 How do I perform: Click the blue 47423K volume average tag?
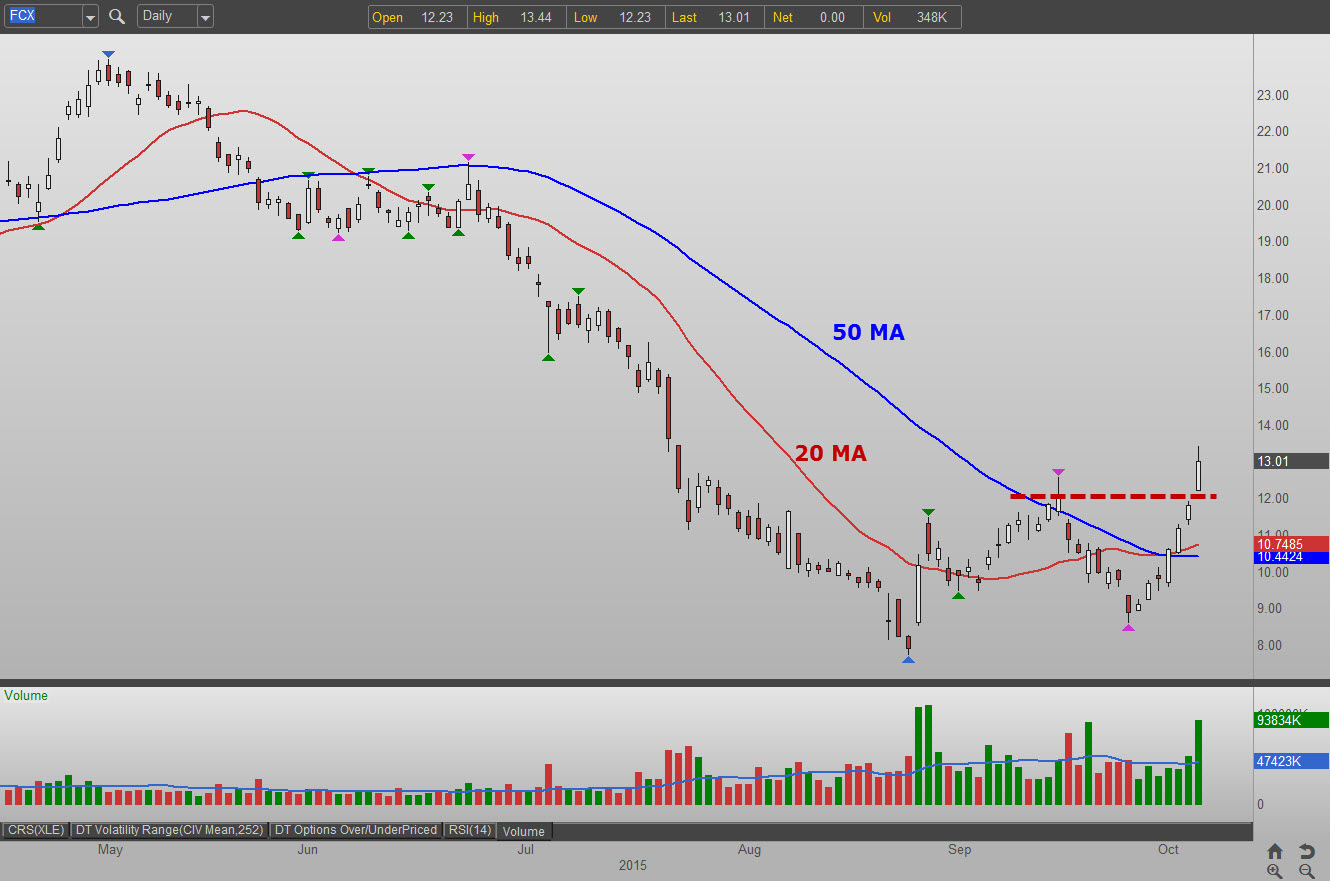tap(1291, 762)
